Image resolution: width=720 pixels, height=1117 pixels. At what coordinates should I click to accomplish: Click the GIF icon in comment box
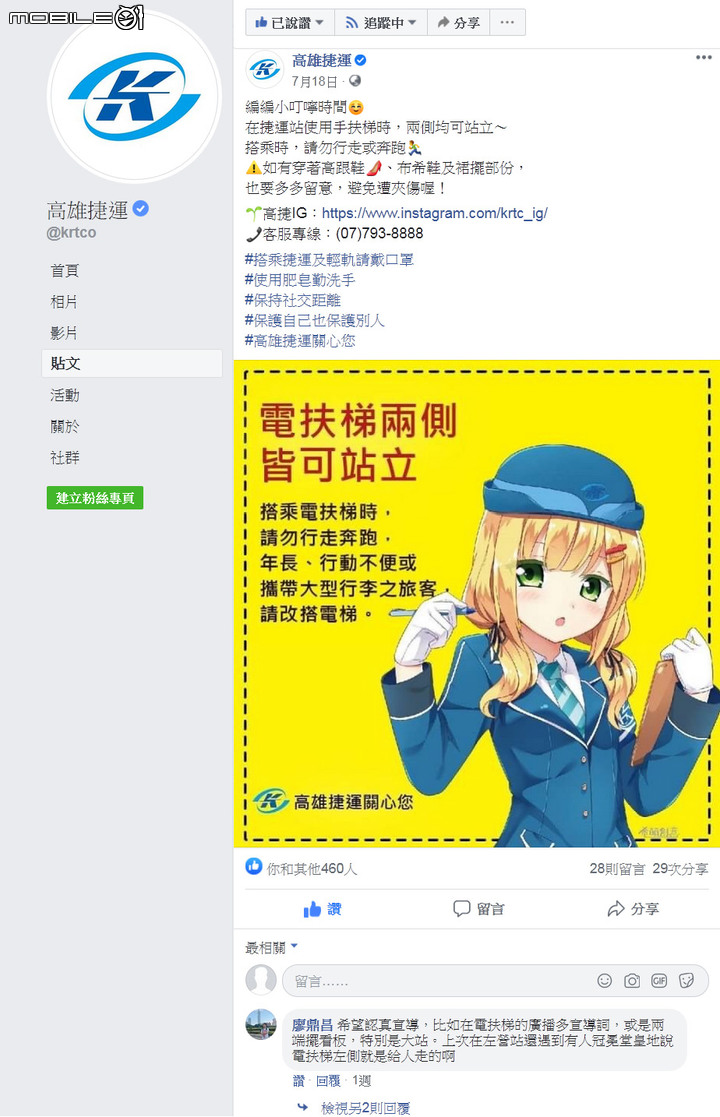659,981
